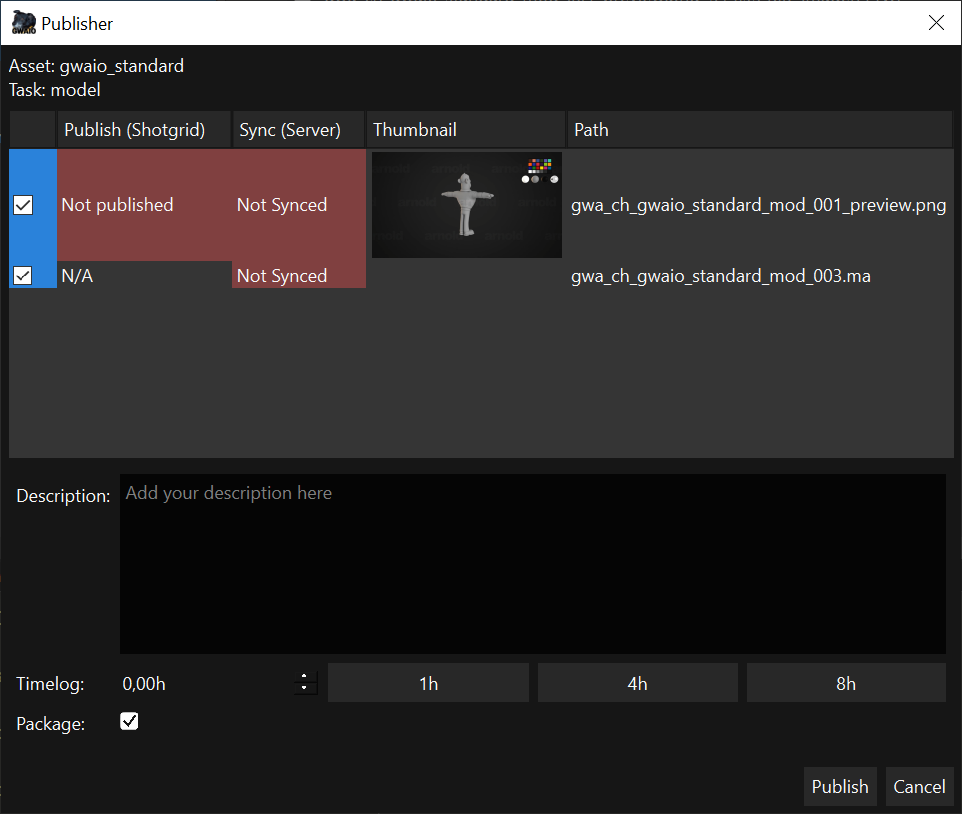Uncheck the mod_003.ma row checkbox

23,275
